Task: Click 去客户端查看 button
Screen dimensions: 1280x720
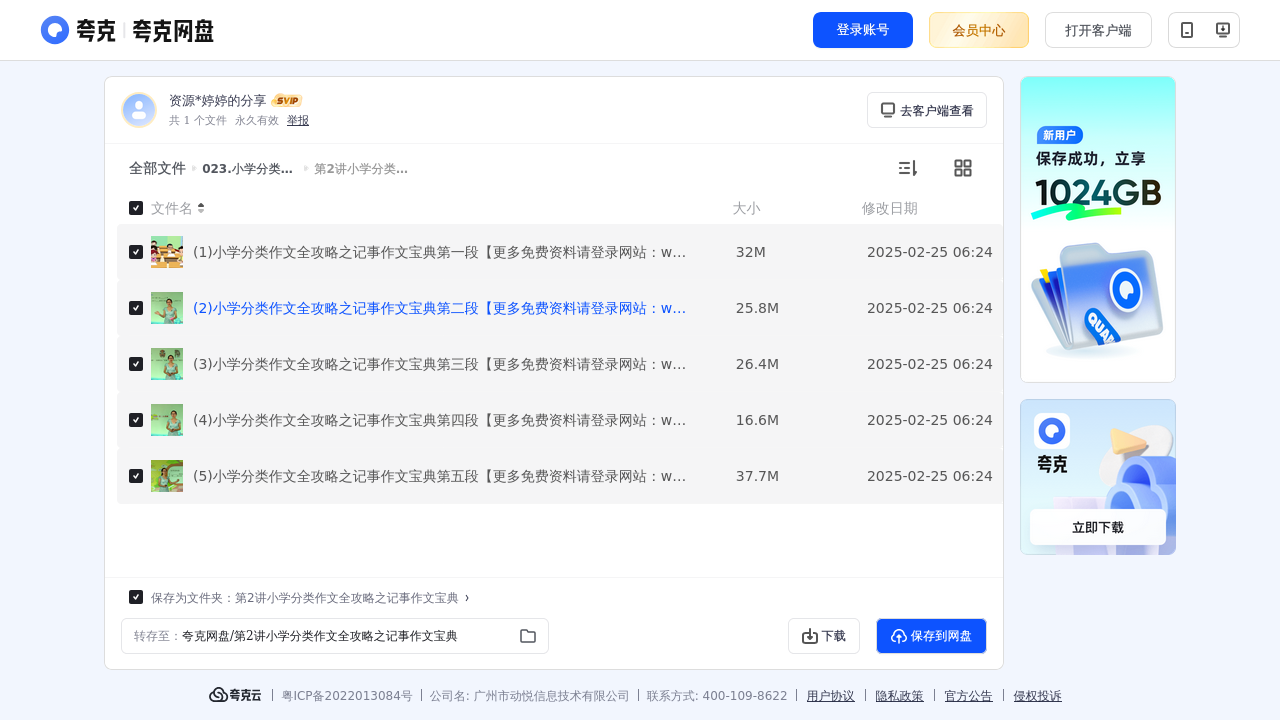Action: [927, 110]
